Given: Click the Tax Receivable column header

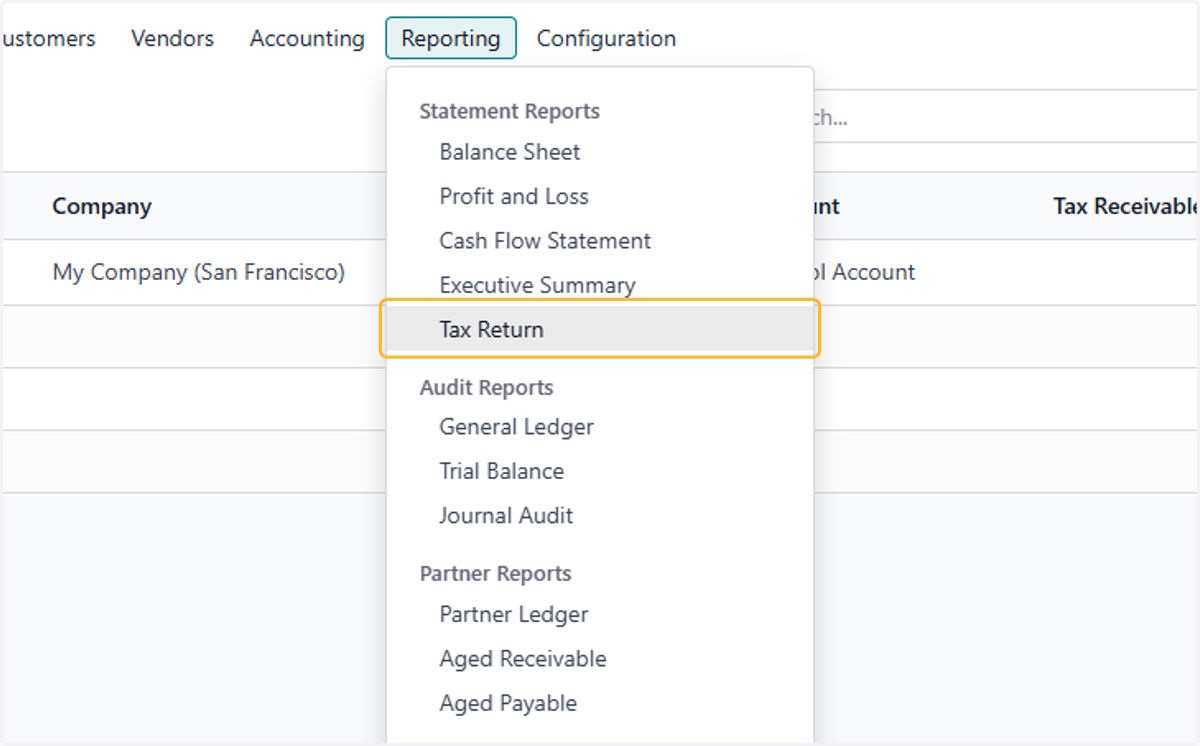Looking at the screenshot, I should point(1126,206).
